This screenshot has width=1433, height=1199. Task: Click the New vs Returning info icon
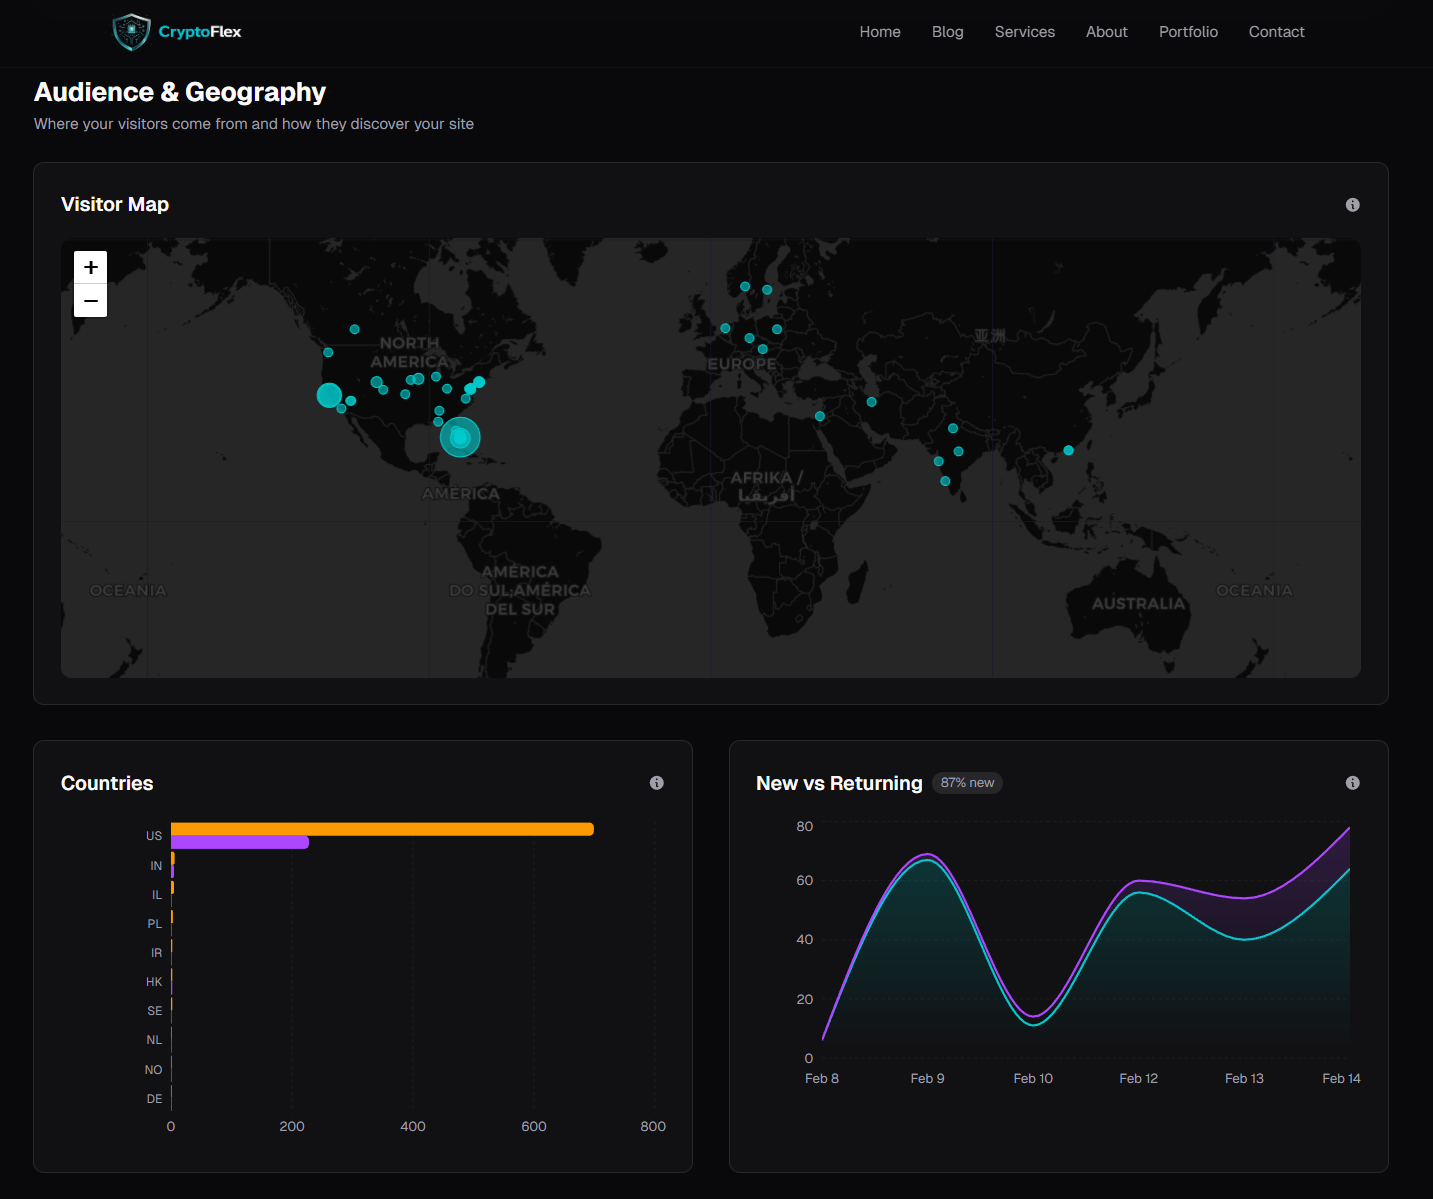point(1353,783)
